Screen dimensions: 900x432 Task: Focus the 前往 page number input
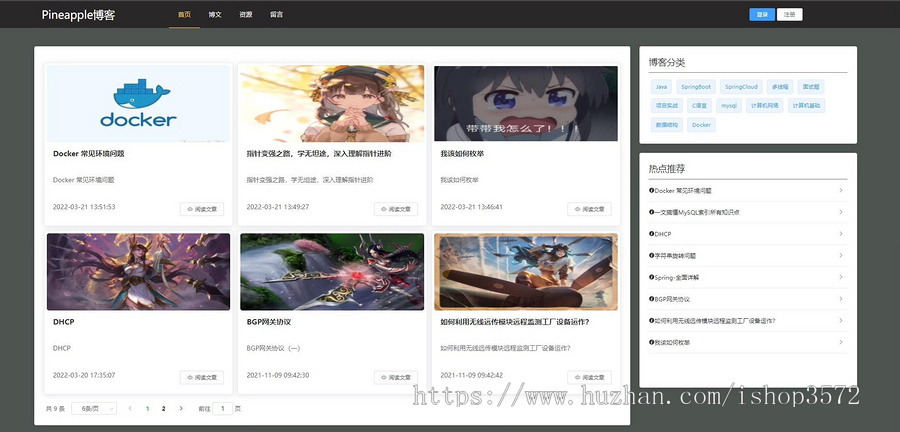coord(223,408)
